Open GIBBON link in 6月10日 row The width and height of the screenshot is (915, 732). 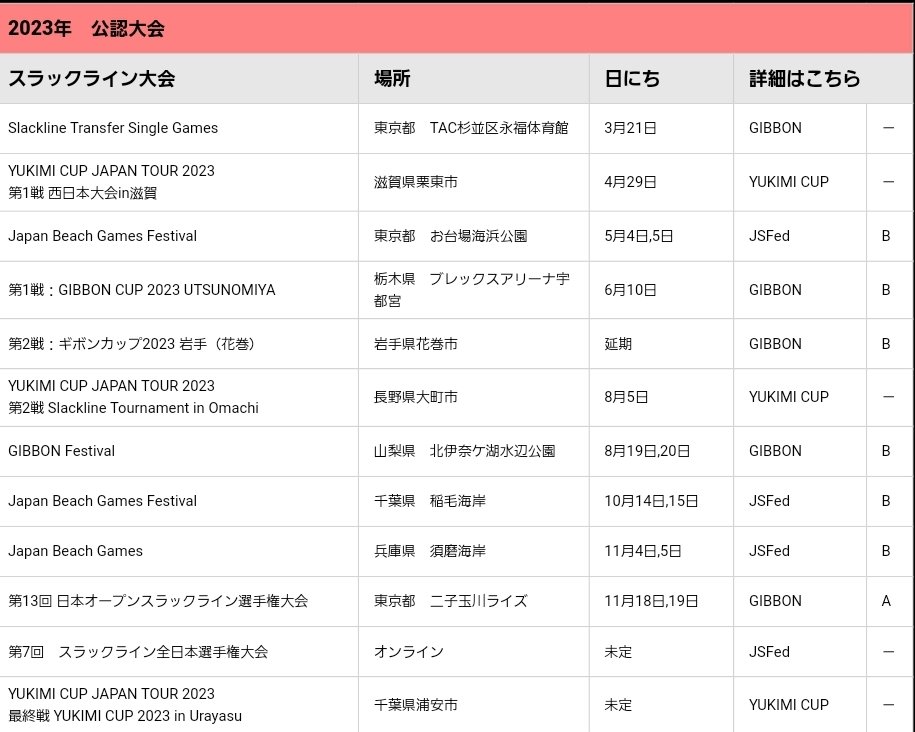(x=775, y=290)
